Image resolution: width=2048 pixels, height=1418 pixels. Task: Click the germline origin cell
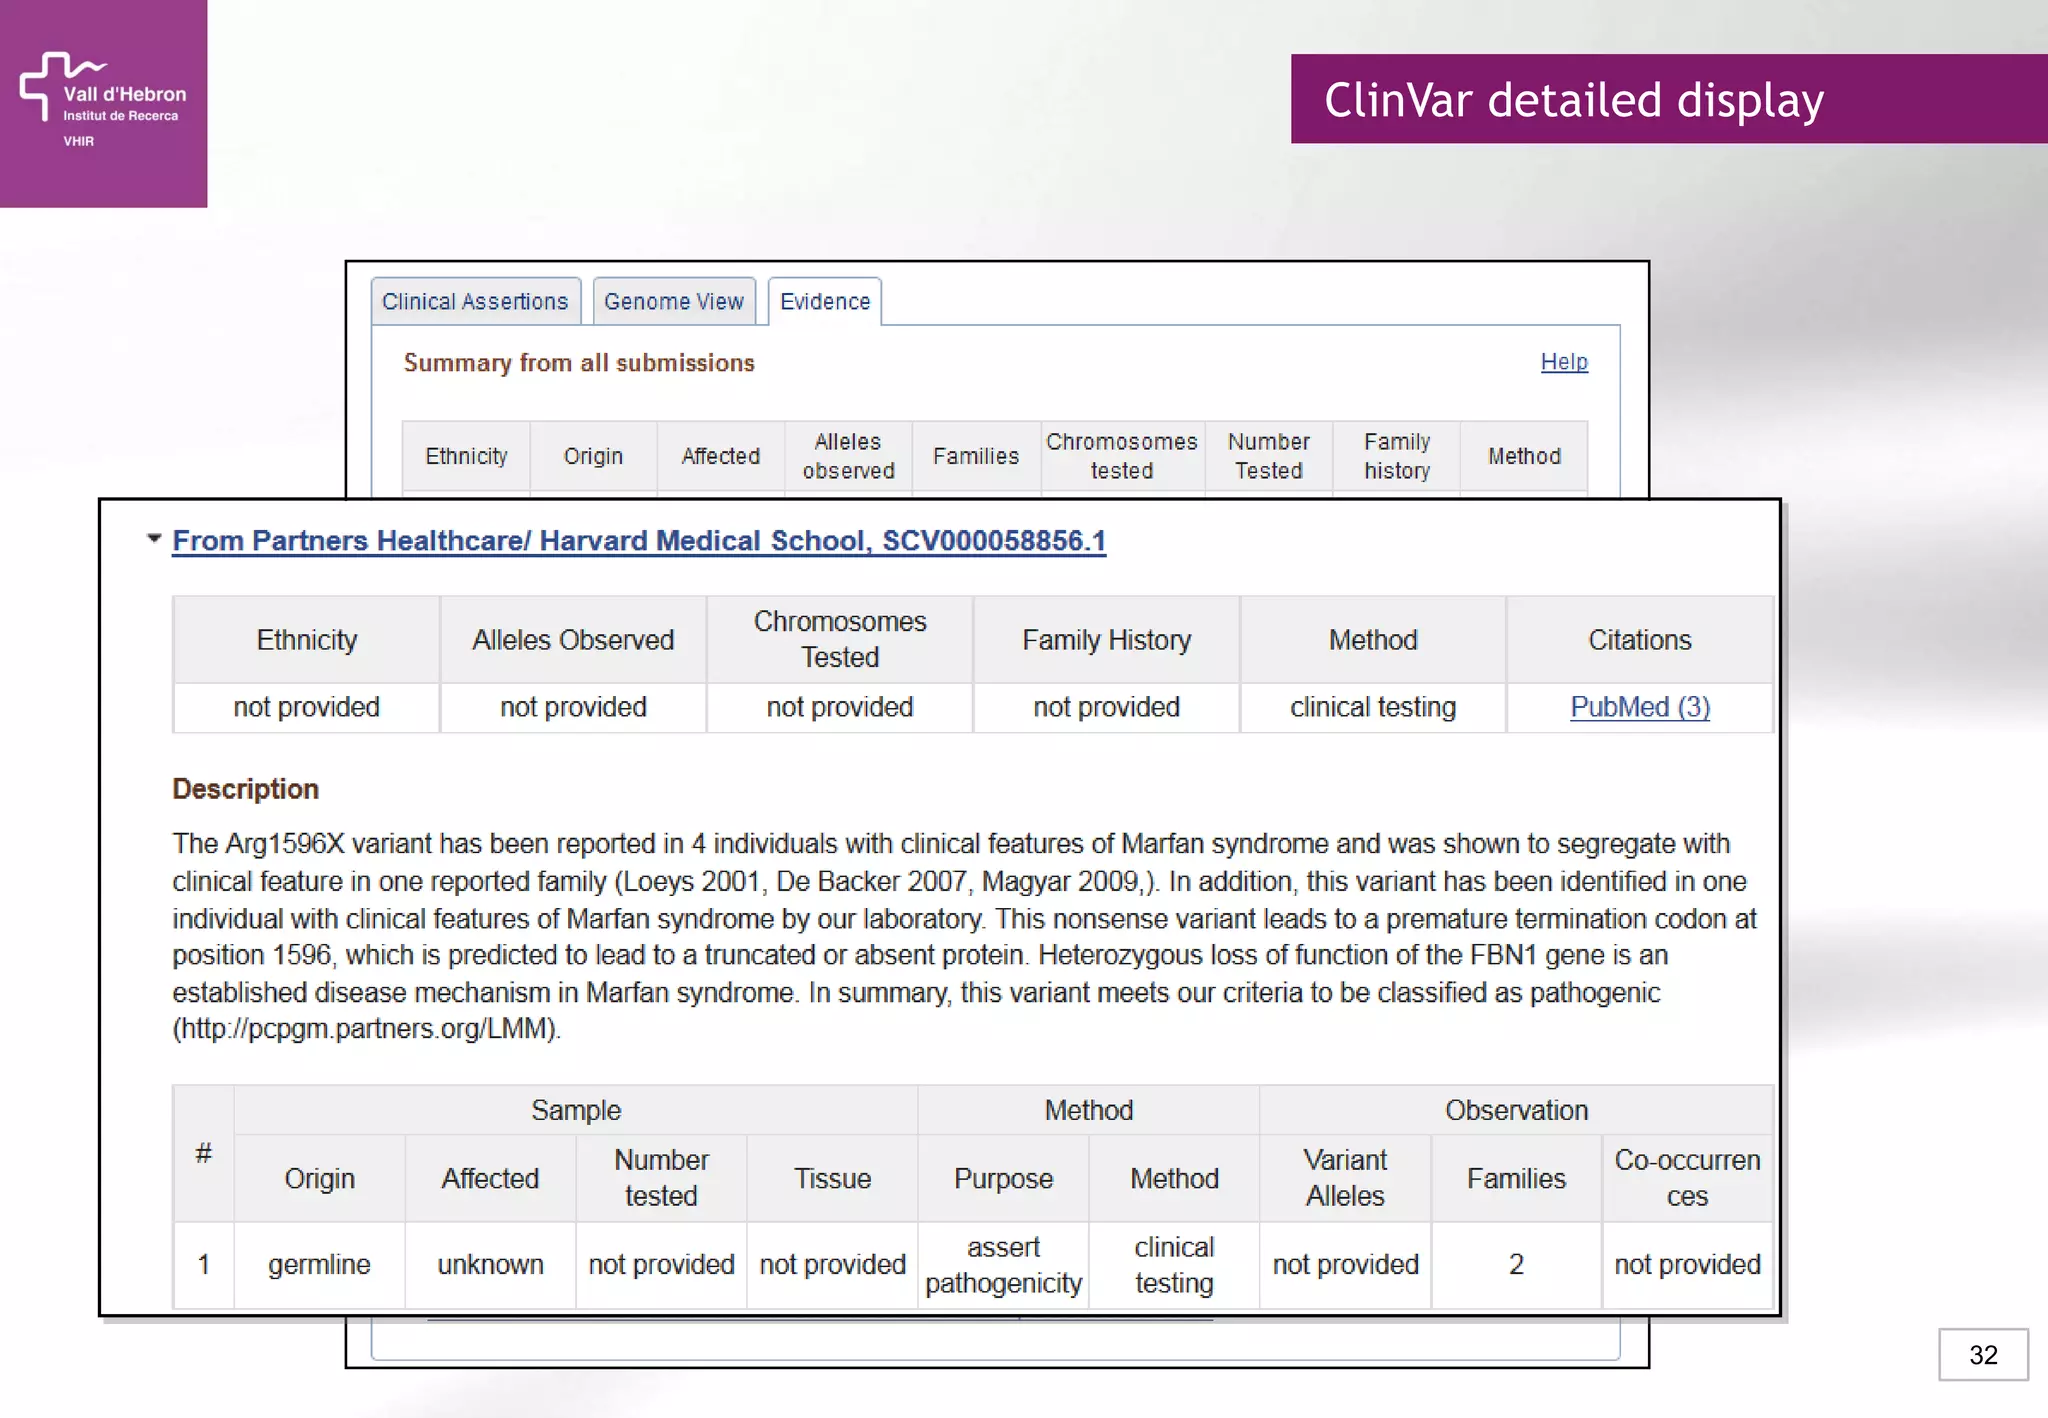point(319,1265)
